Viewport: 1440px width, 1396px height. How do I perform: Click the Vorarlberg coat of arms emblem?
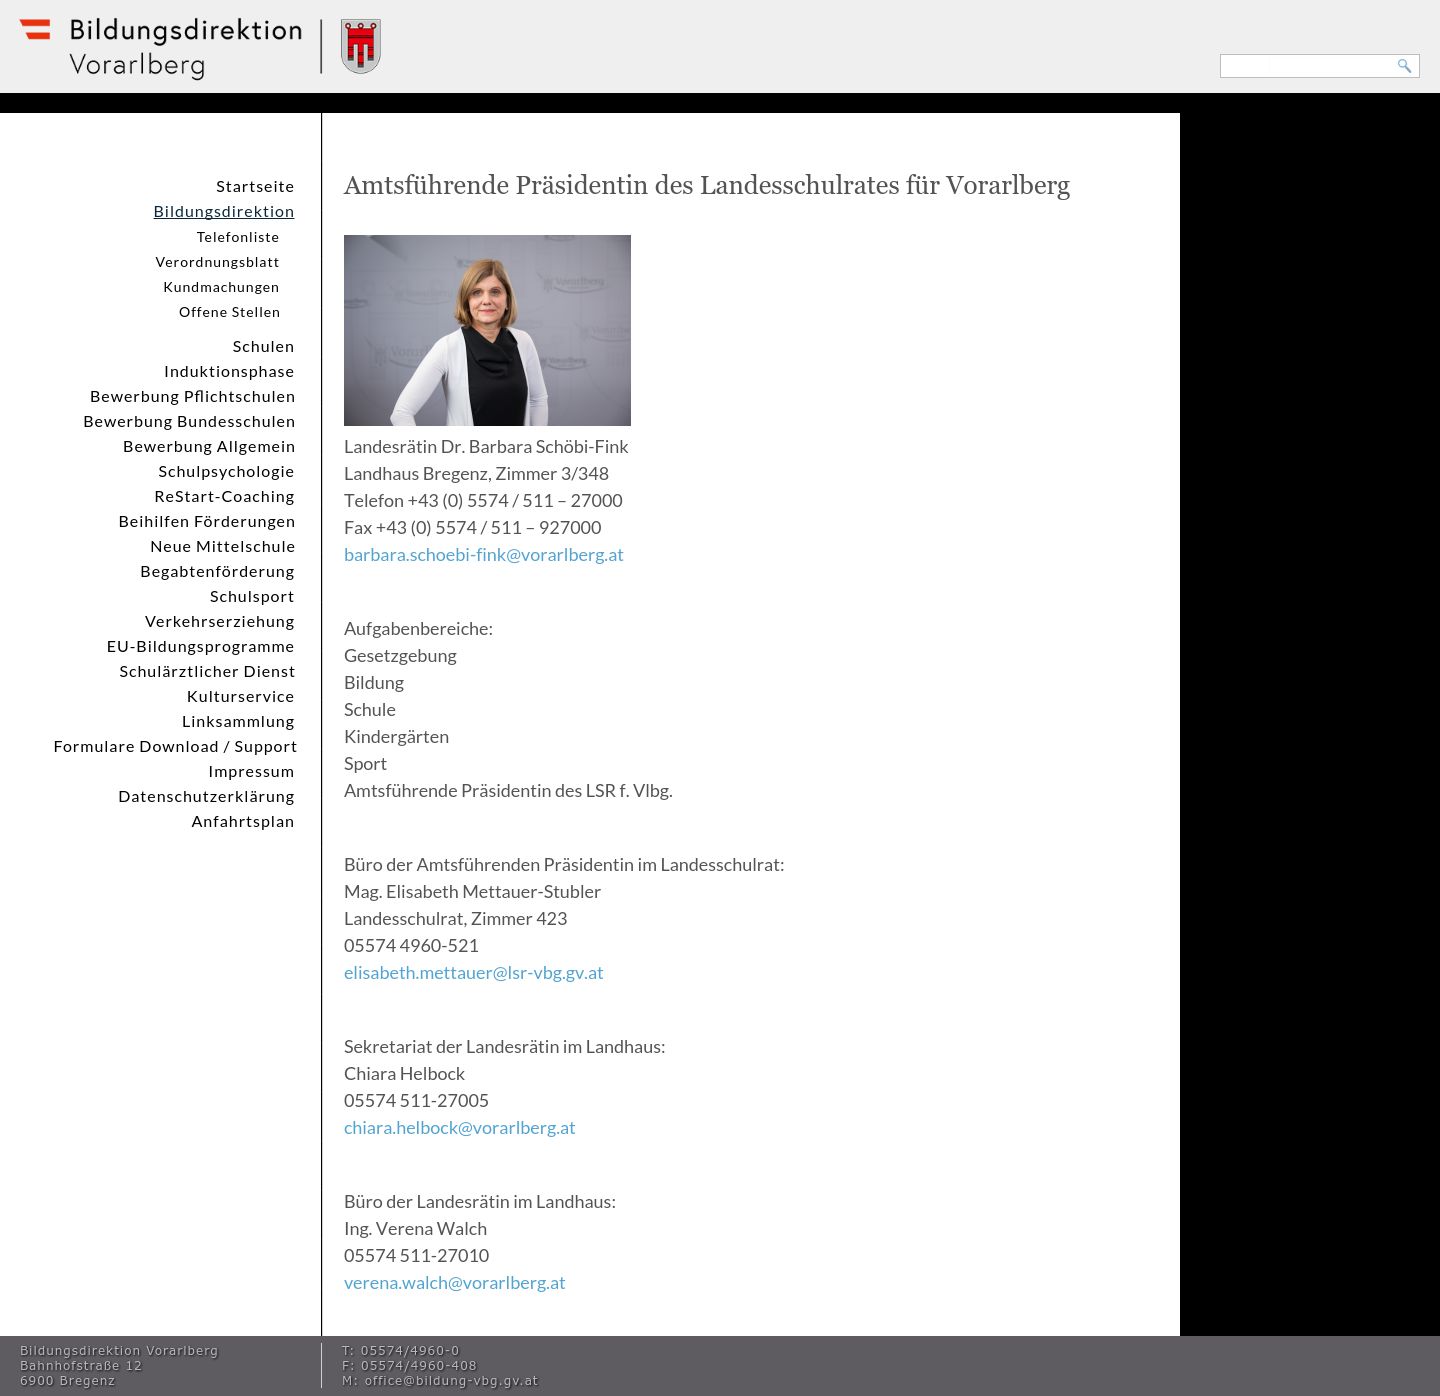(360, 46)
